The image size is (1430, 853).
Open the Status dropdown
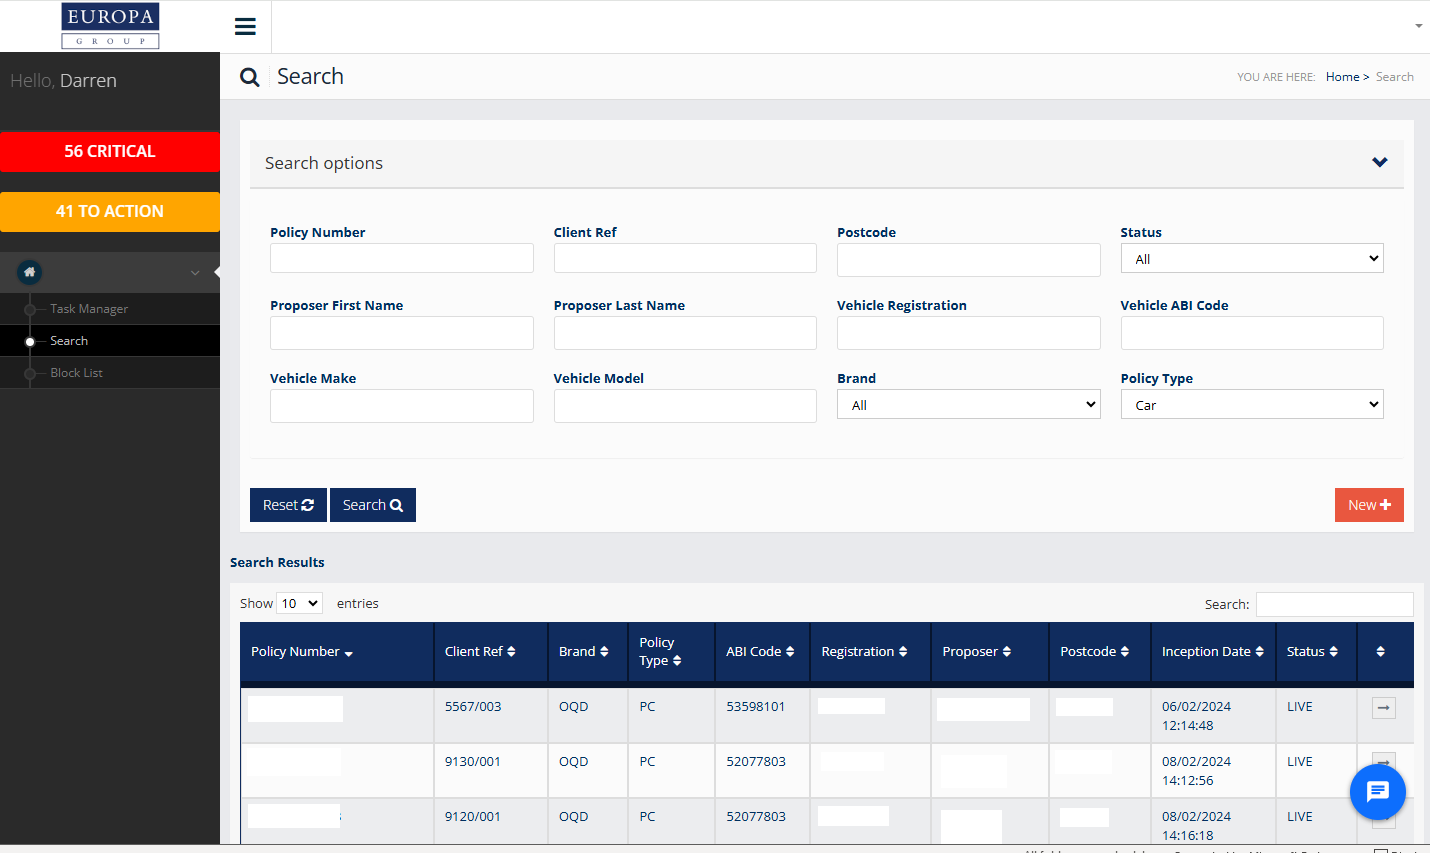coord(1251,259)
